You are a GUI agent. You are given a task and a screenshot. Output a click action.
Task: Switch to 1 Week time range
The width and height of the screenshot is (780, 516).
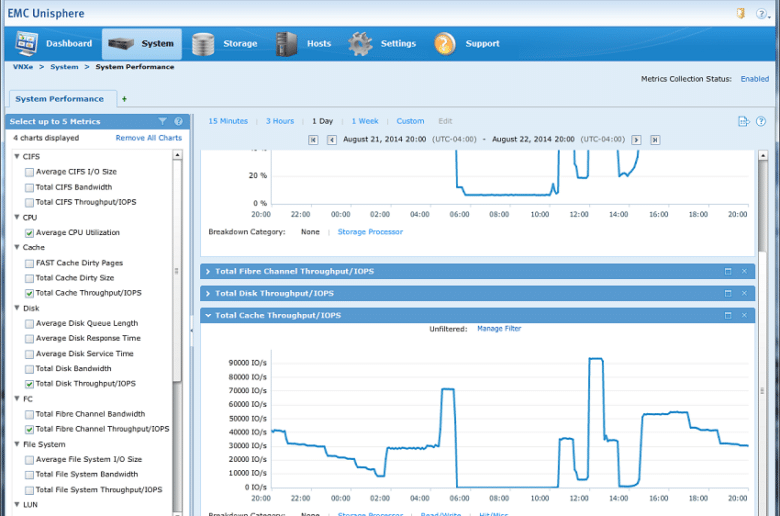pyautogui.click(x=365, y=121)
